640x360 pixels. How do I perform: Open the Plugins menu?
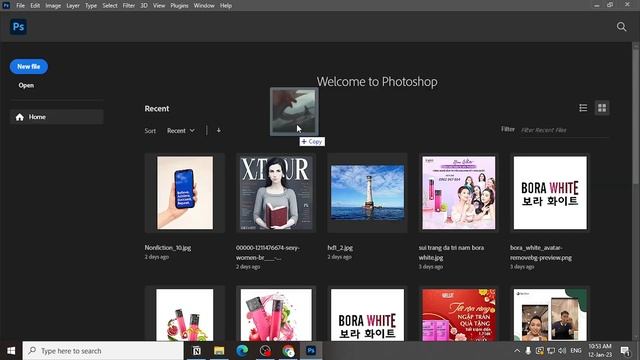[x=179, y=6]
